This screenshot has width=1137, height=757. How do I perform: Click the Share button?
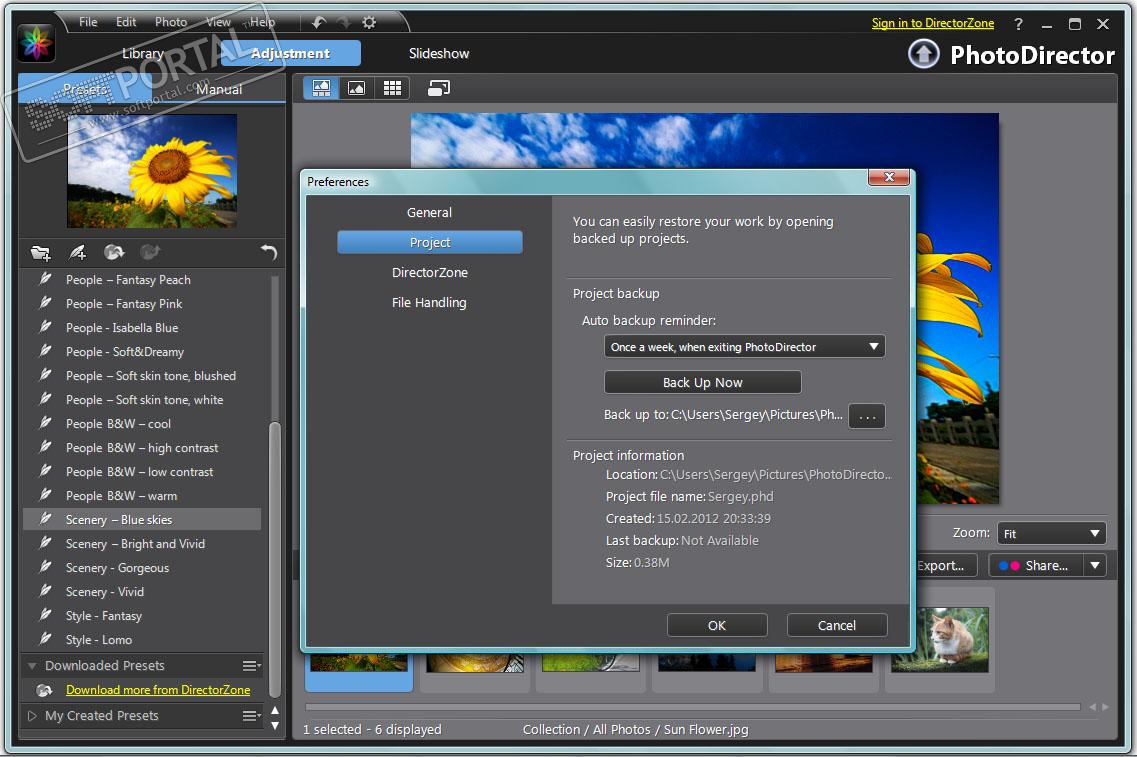coord(1036,565)
